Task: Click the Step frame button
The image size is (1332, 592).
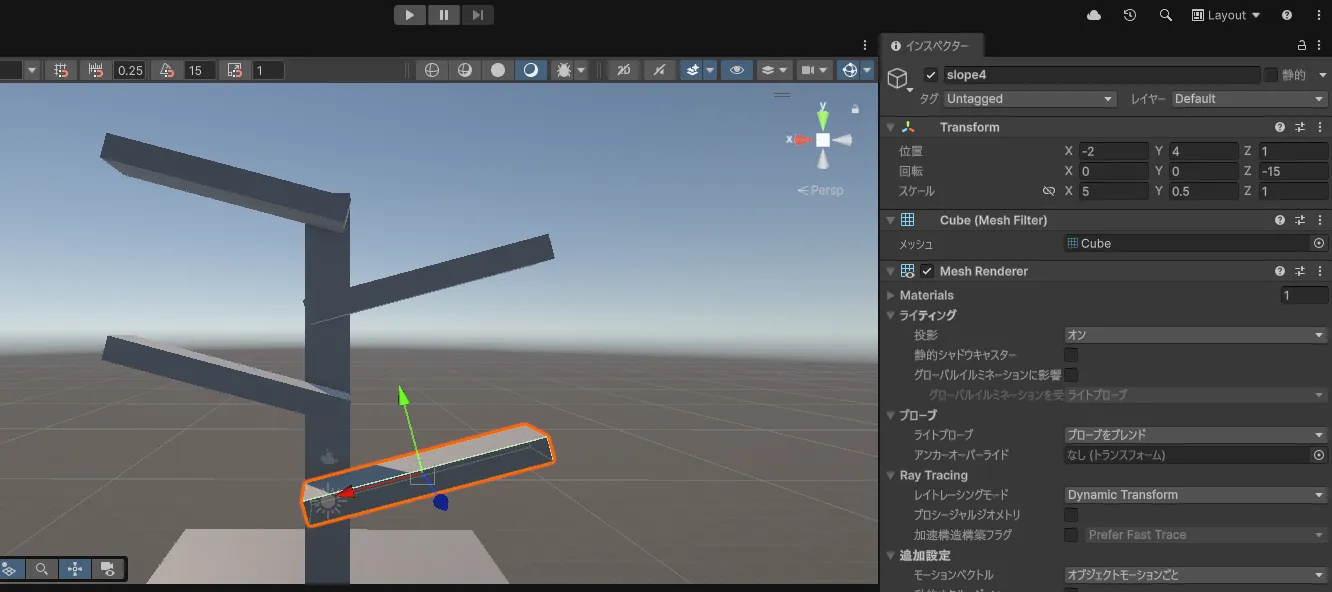Action: coord(478,15)
